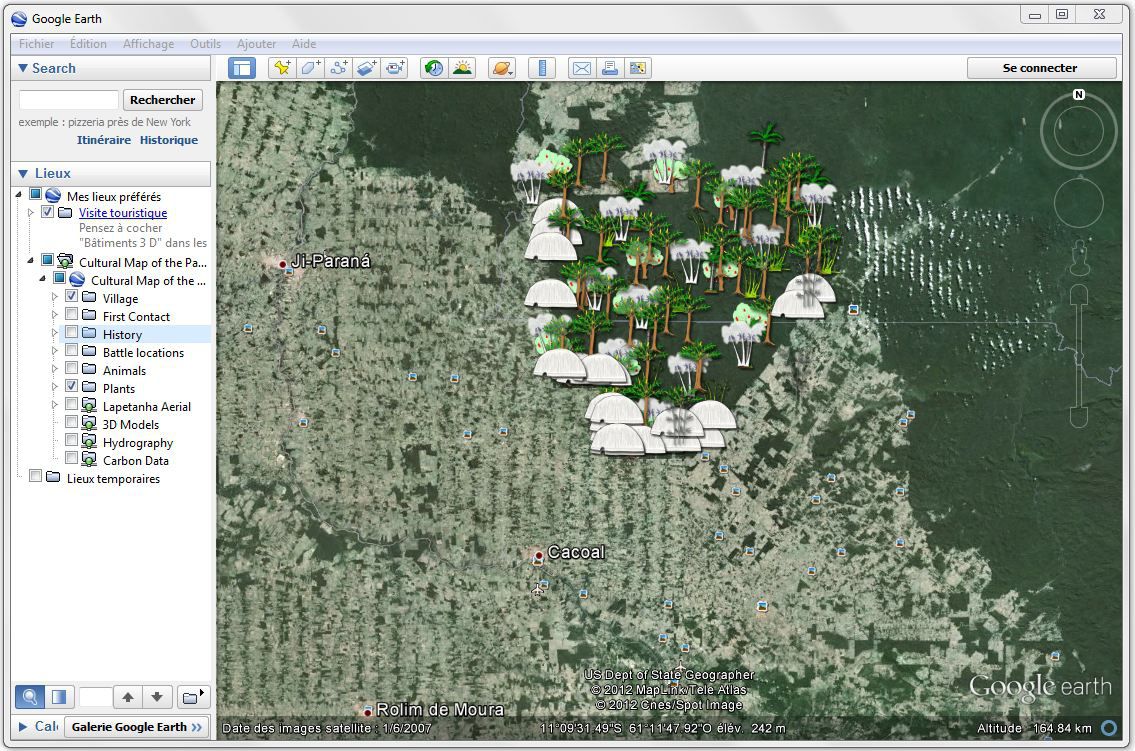
Task: Record a tour with the camera icon
Action: coord(395,68)
